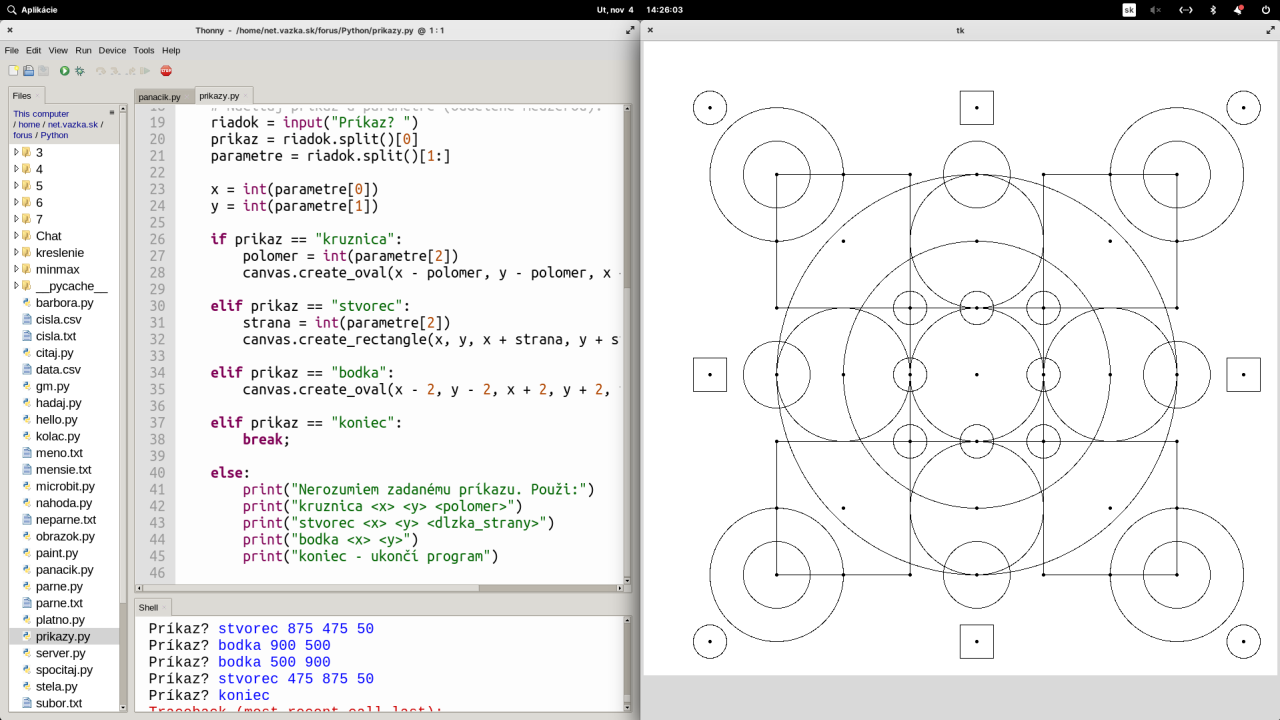Click the Save file toolbar icon

(x=43, y=71)
